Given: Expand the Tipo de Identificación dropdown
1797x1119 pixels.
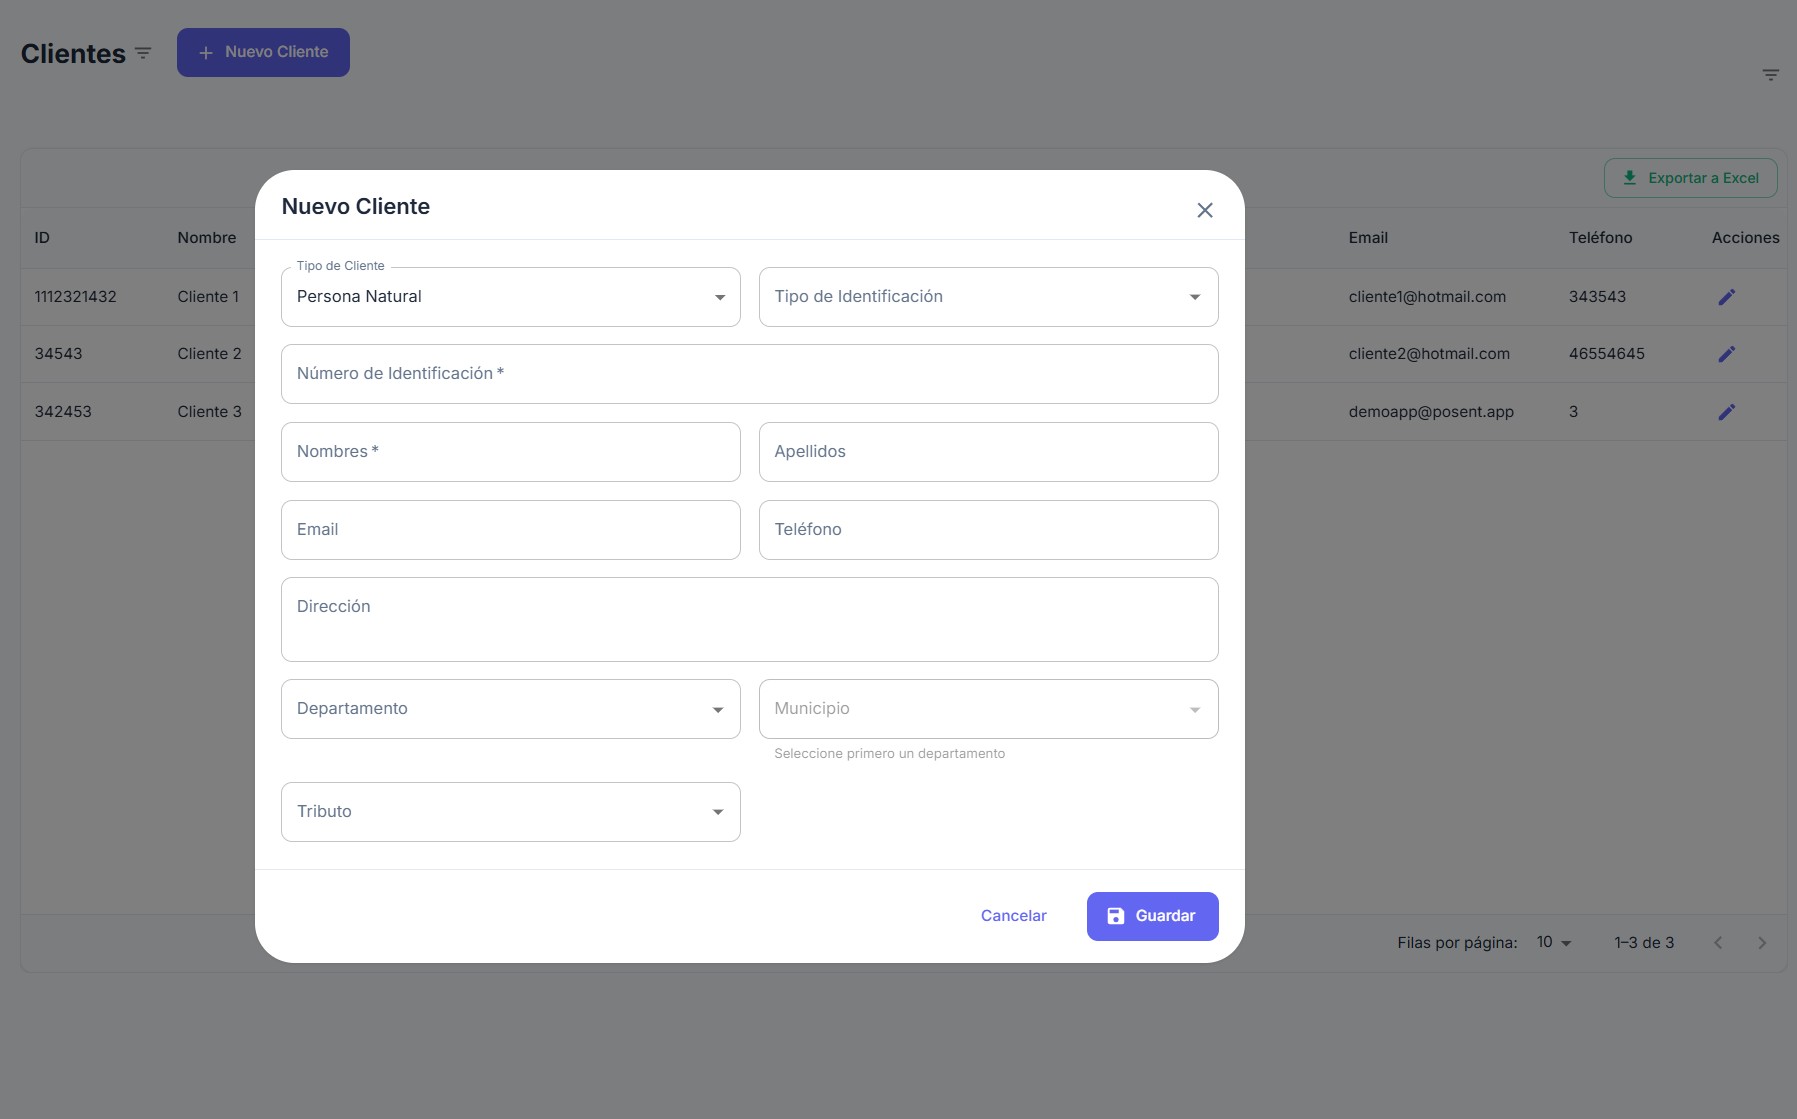Looking at the screenshot, I should click(x=988, y=297).
